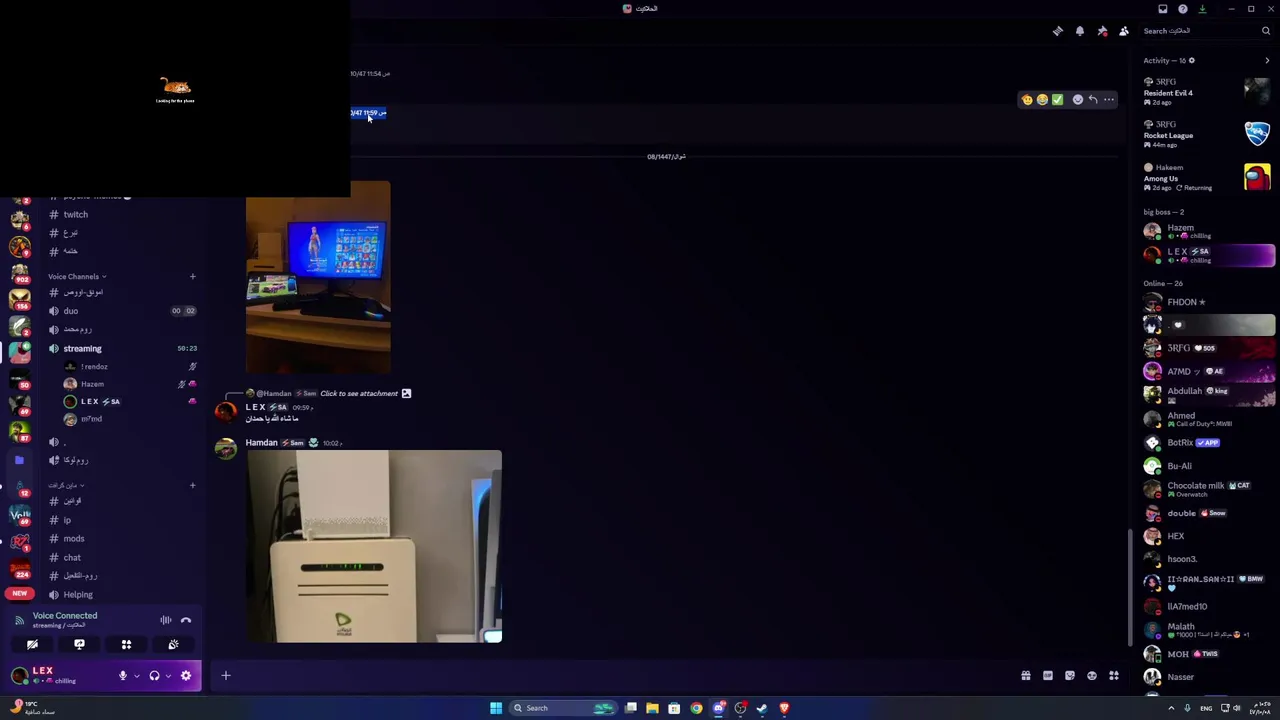This screenshot has width=1280, height=720.
Task: Collapse the Voice Channels category
Action: pyautogui.click(x=77, y=277)
